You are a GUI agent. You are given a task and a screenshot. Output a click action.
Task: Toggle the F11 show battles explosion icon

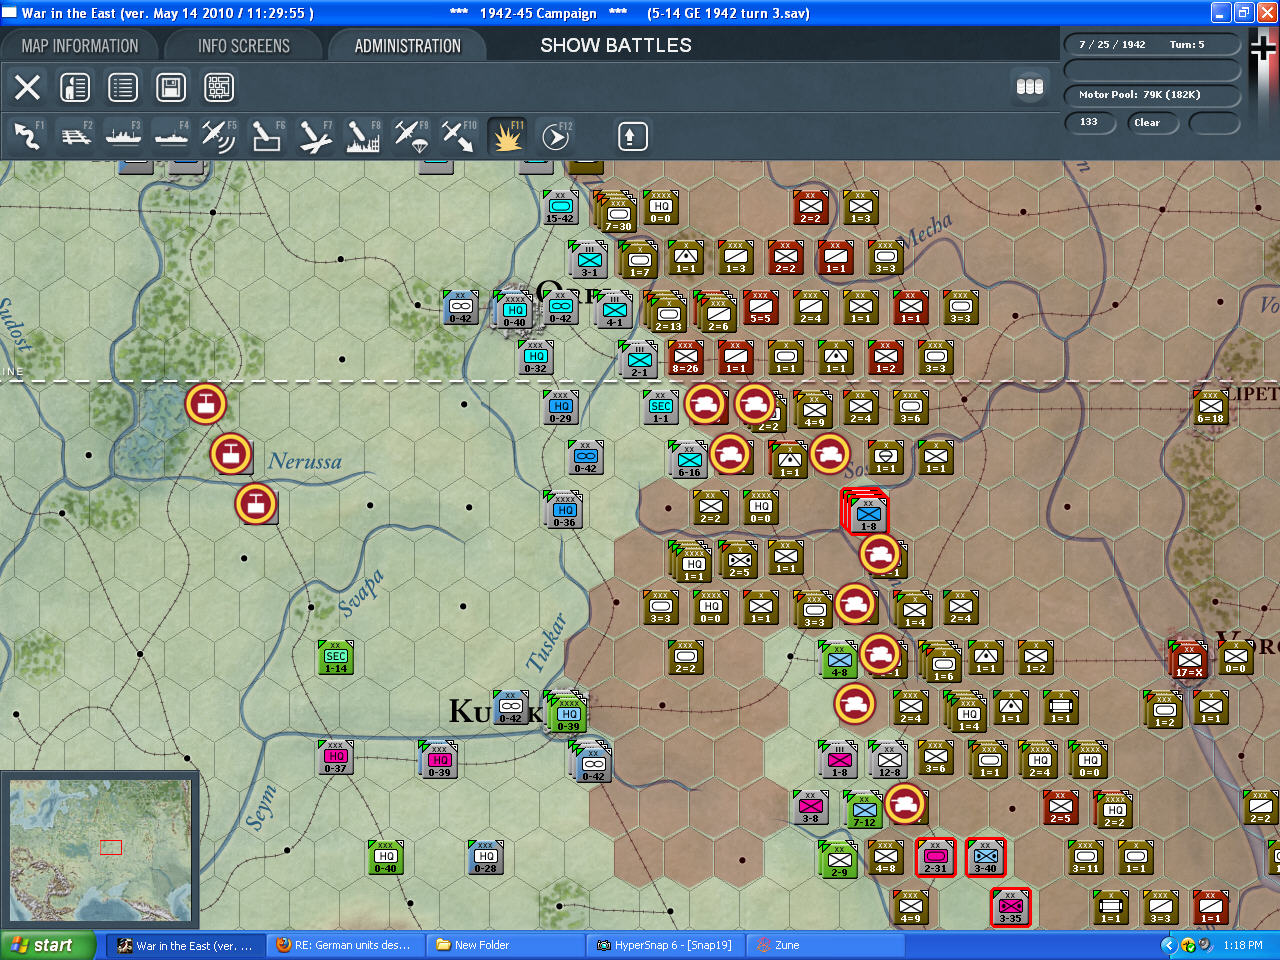[x=507, y=136]
